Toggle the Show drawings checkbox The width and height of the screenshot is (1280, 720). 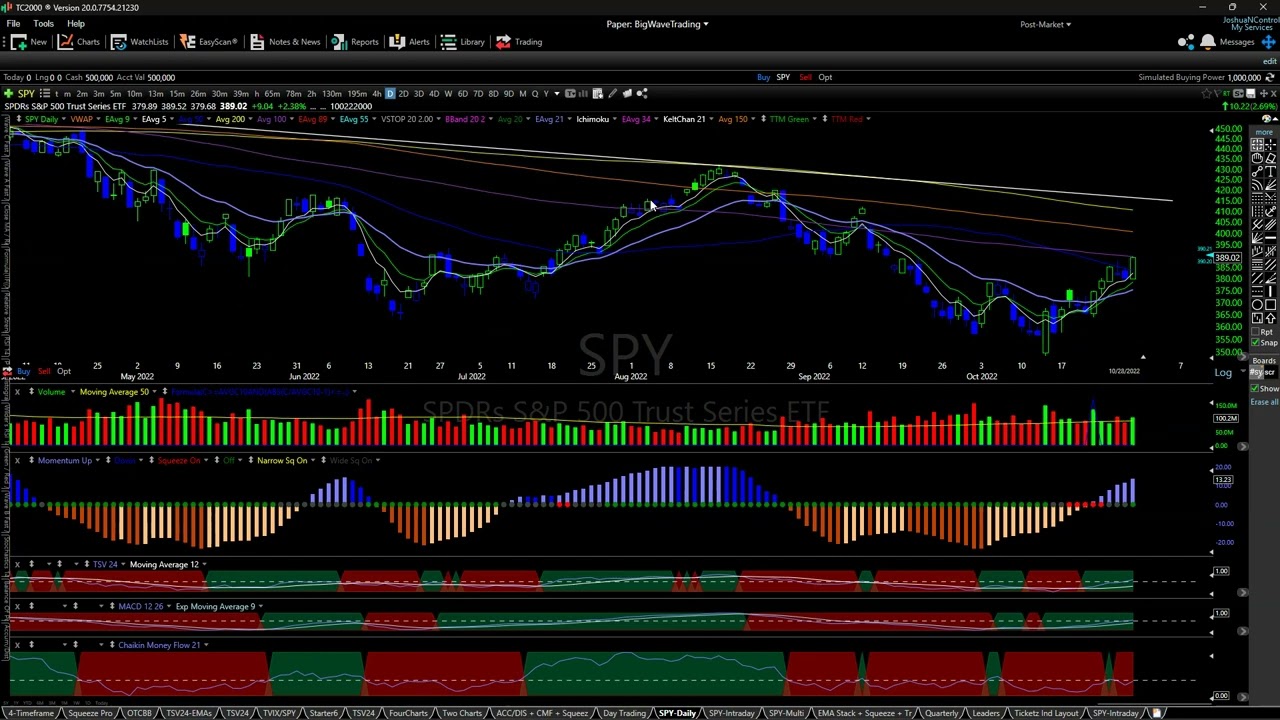(x=1254, y=389)
